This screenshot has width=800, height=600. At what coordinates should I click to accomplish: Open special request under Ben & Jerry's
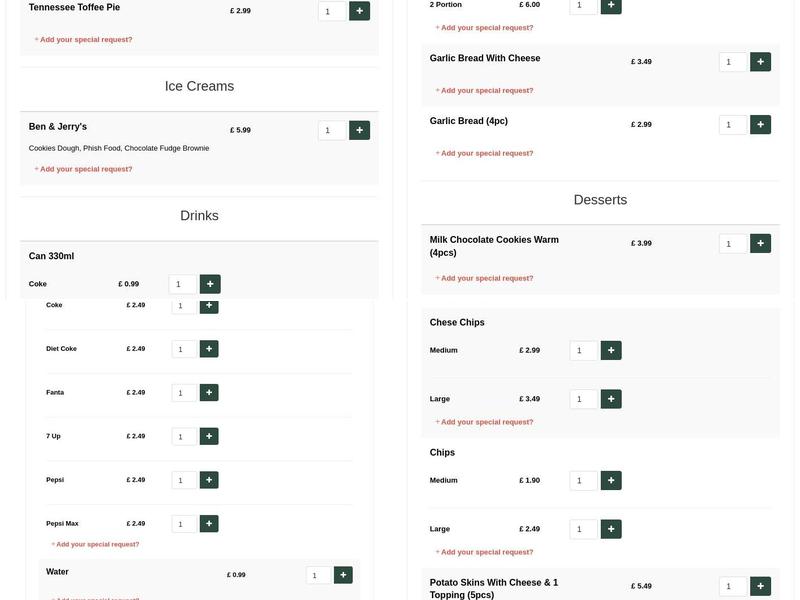(x=85, y=169)
